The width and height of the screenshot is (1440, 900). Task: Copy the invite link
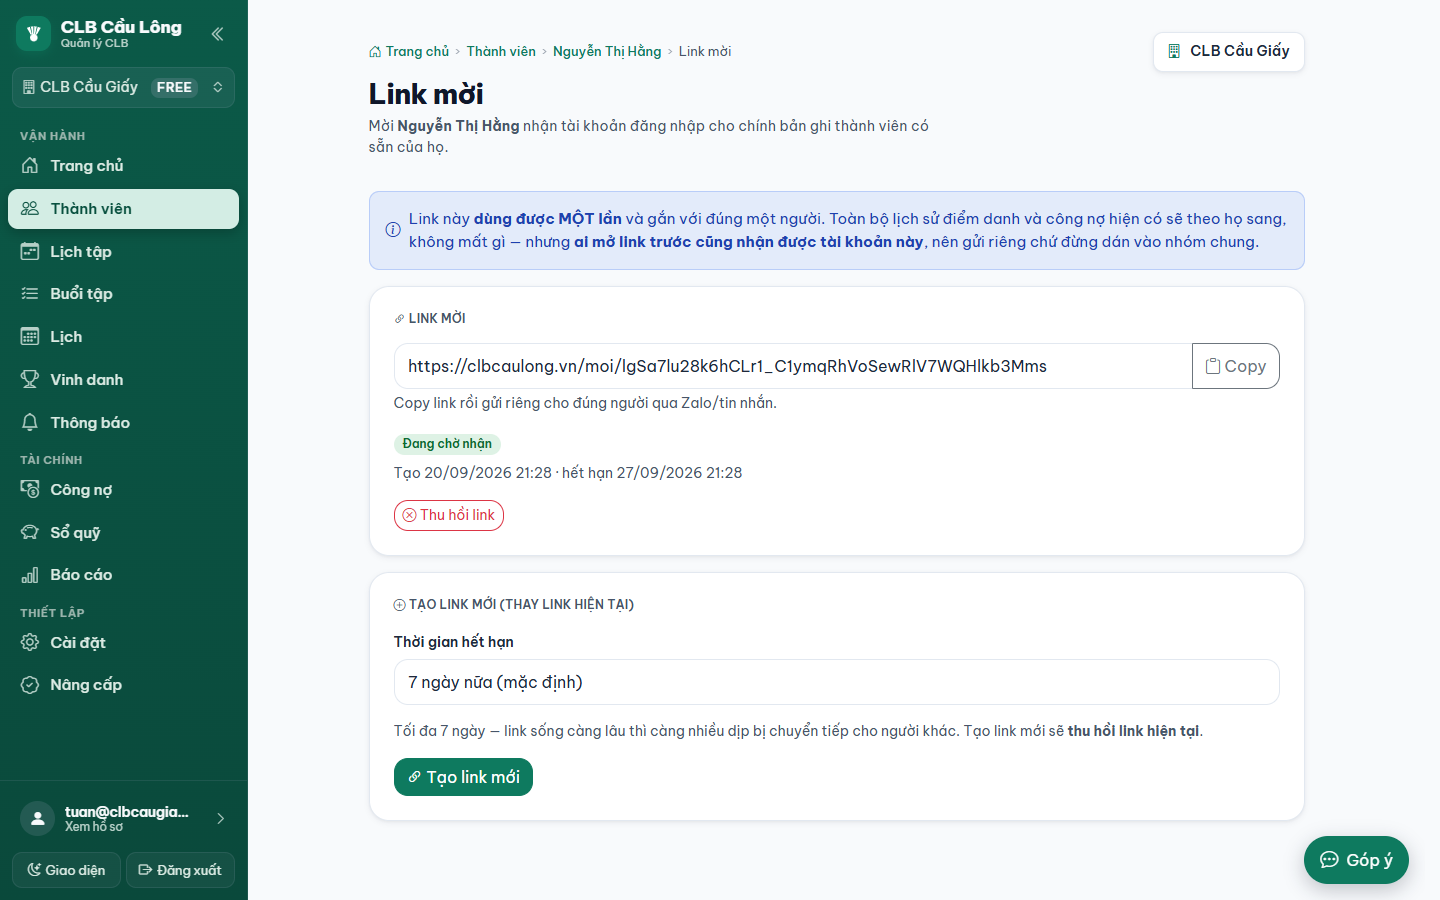pyautogui.click(x=1236, y=366)
